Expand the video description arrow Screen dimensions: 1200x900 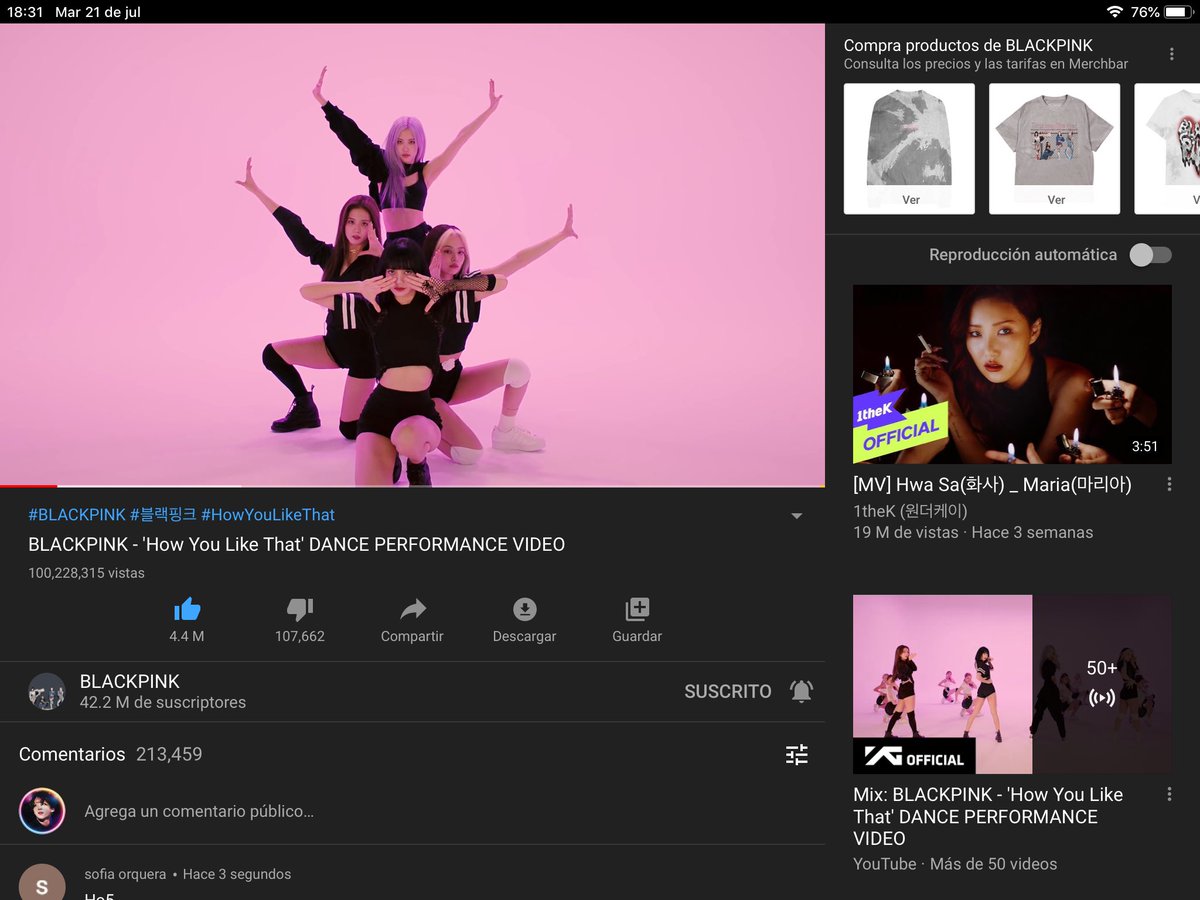click(x=797, y=516)
